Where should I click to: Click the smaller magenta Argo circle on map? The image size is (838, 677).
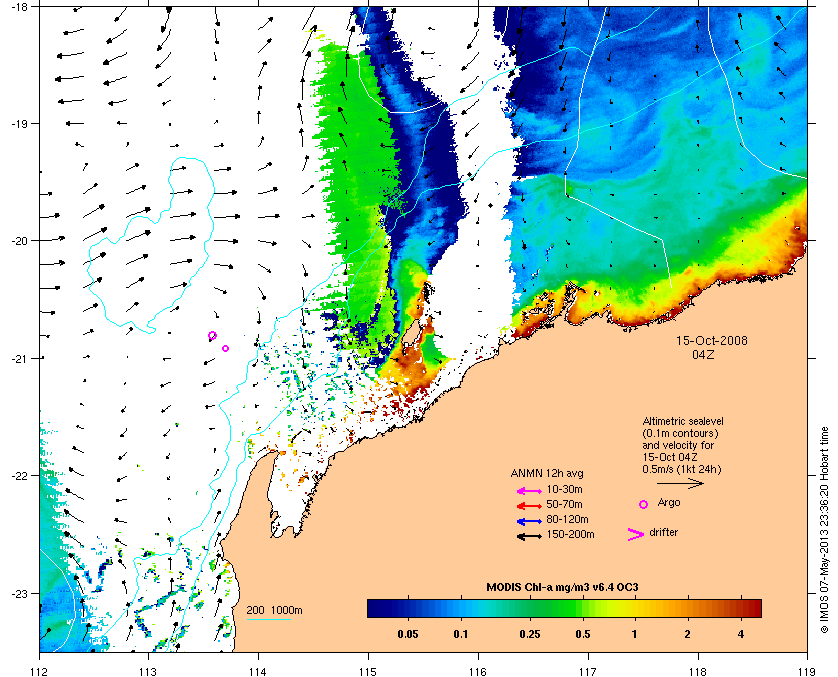coord(226,348)
